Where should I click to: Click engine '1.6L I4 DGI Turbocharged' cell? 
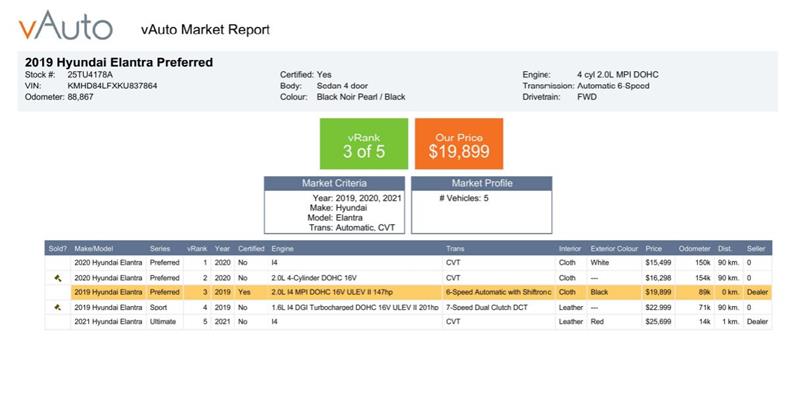coord(355,308)
